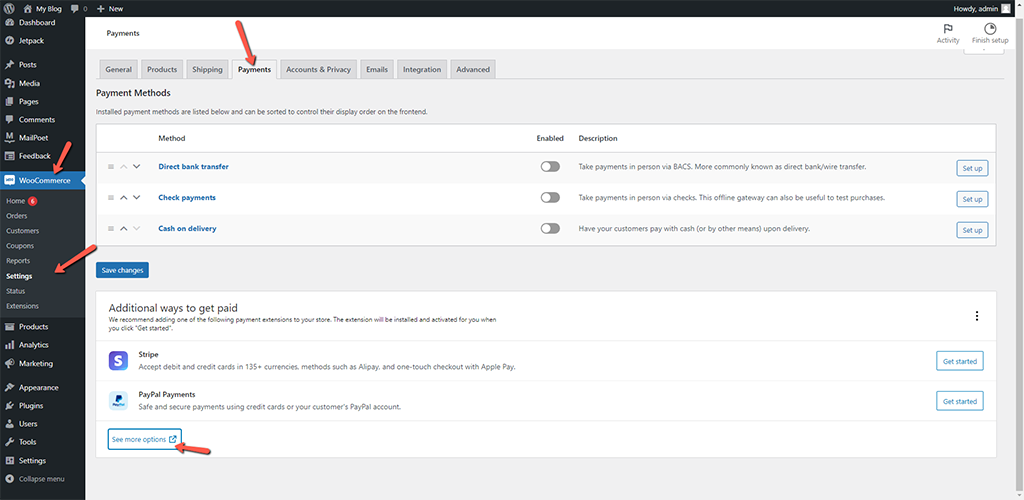Open the Check payments link
The height and width of the screenshot is (500, 1024).
point(187,198)
